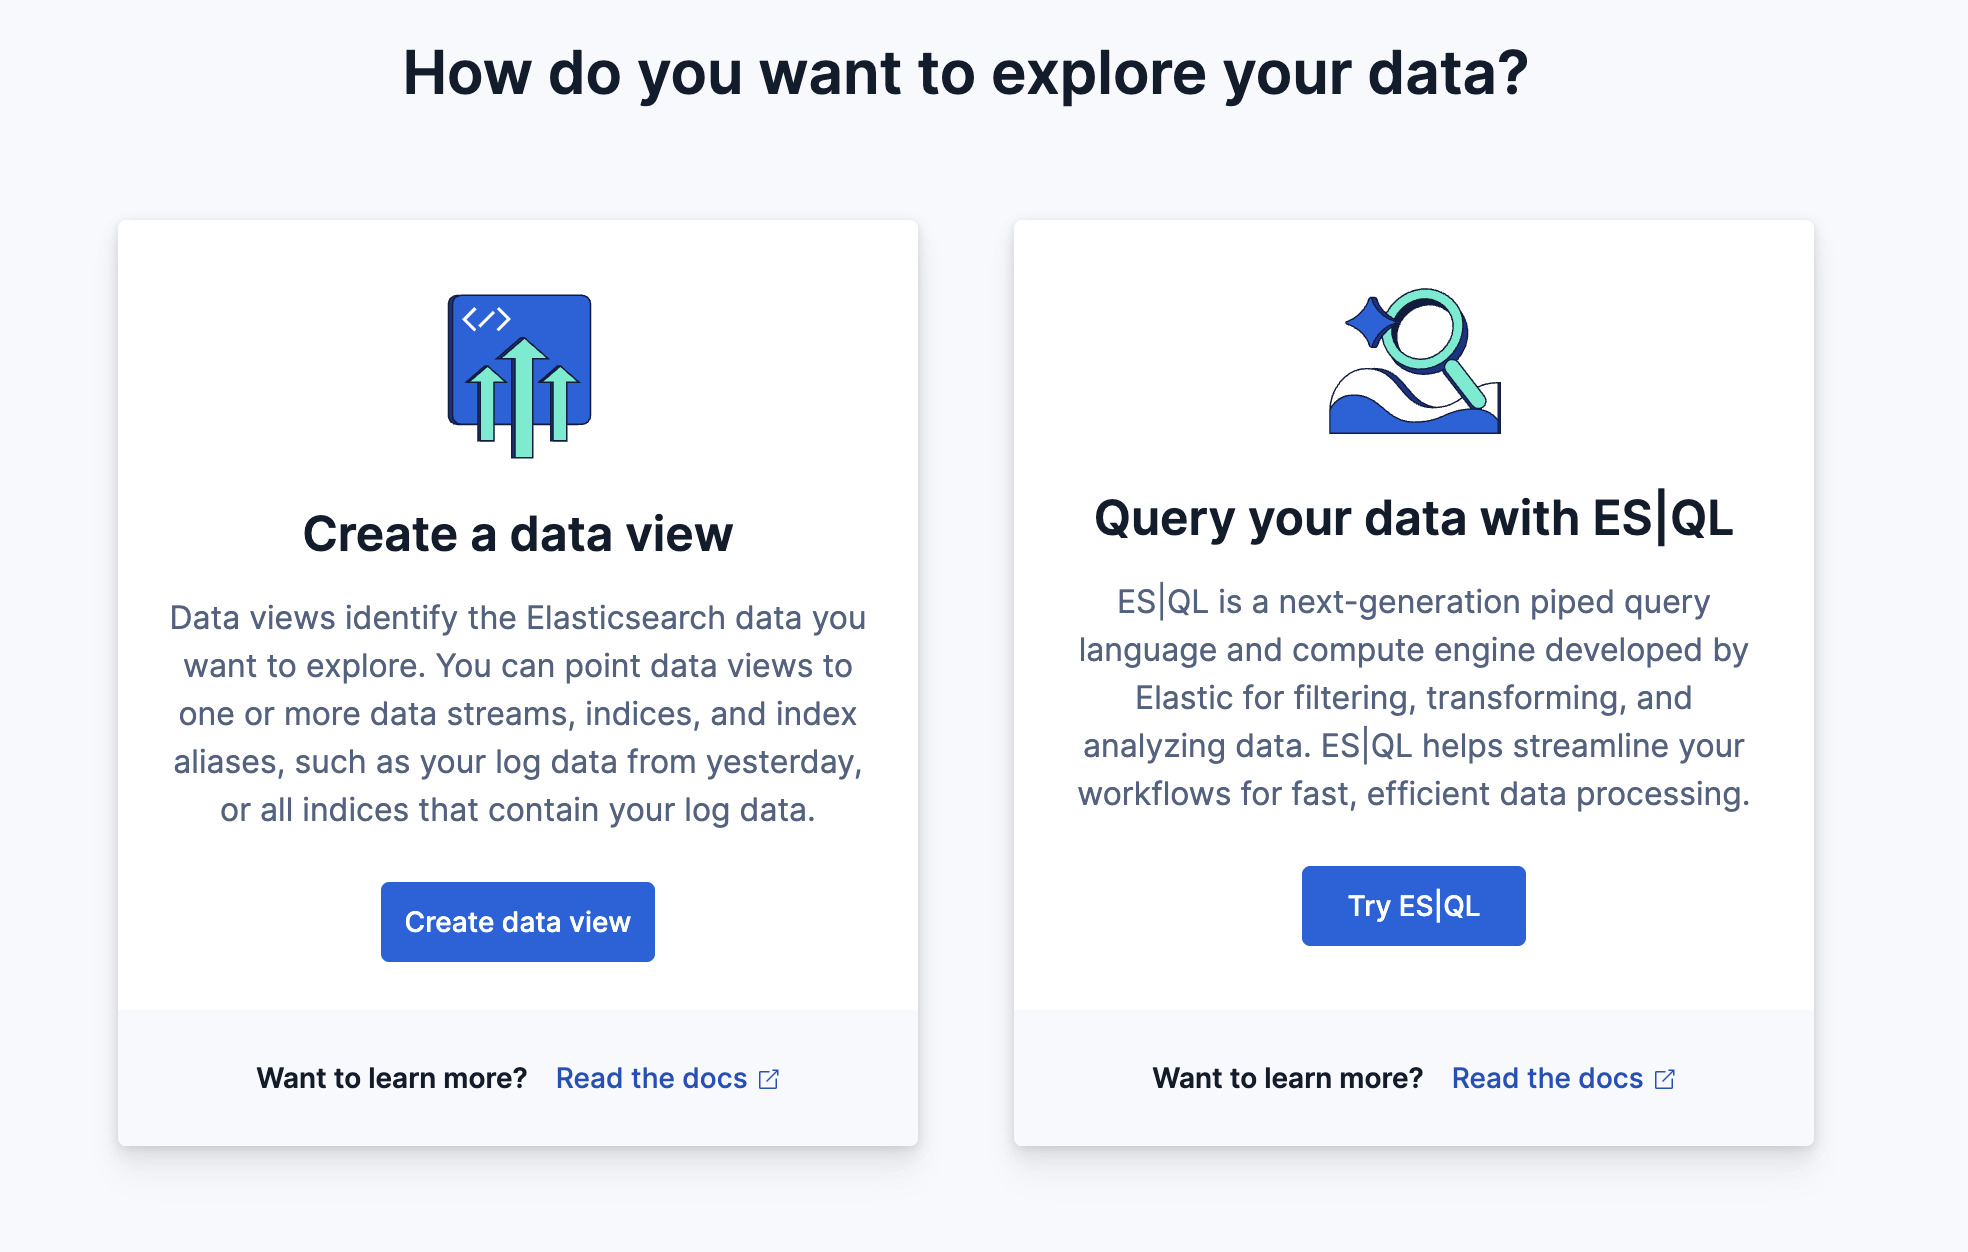Click the data view description paragraph
The width and height of the screenshot is (1968, 1252).
(x=517, y=713)
